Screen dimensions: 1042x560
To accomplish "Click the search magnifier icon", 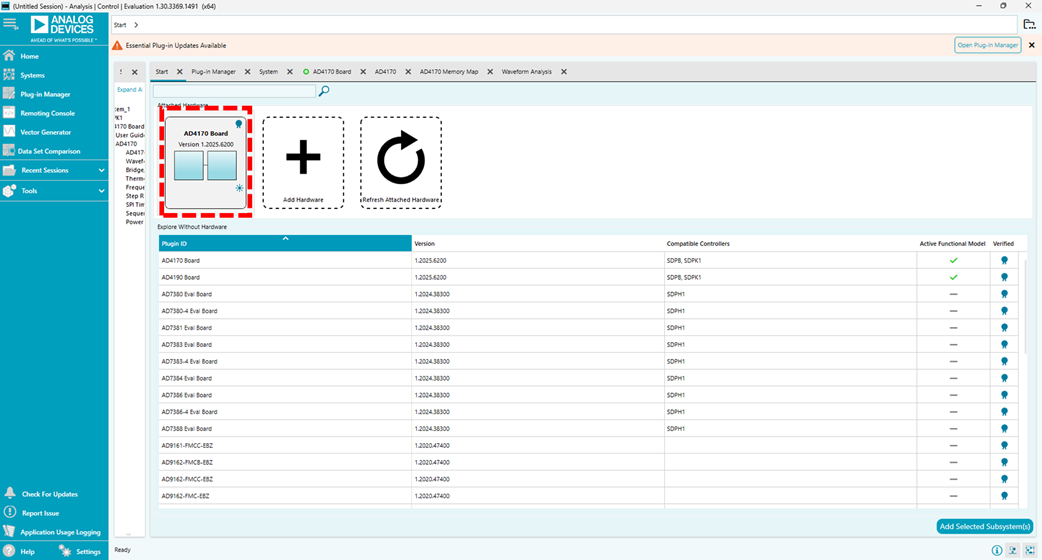I will (324, 91).
